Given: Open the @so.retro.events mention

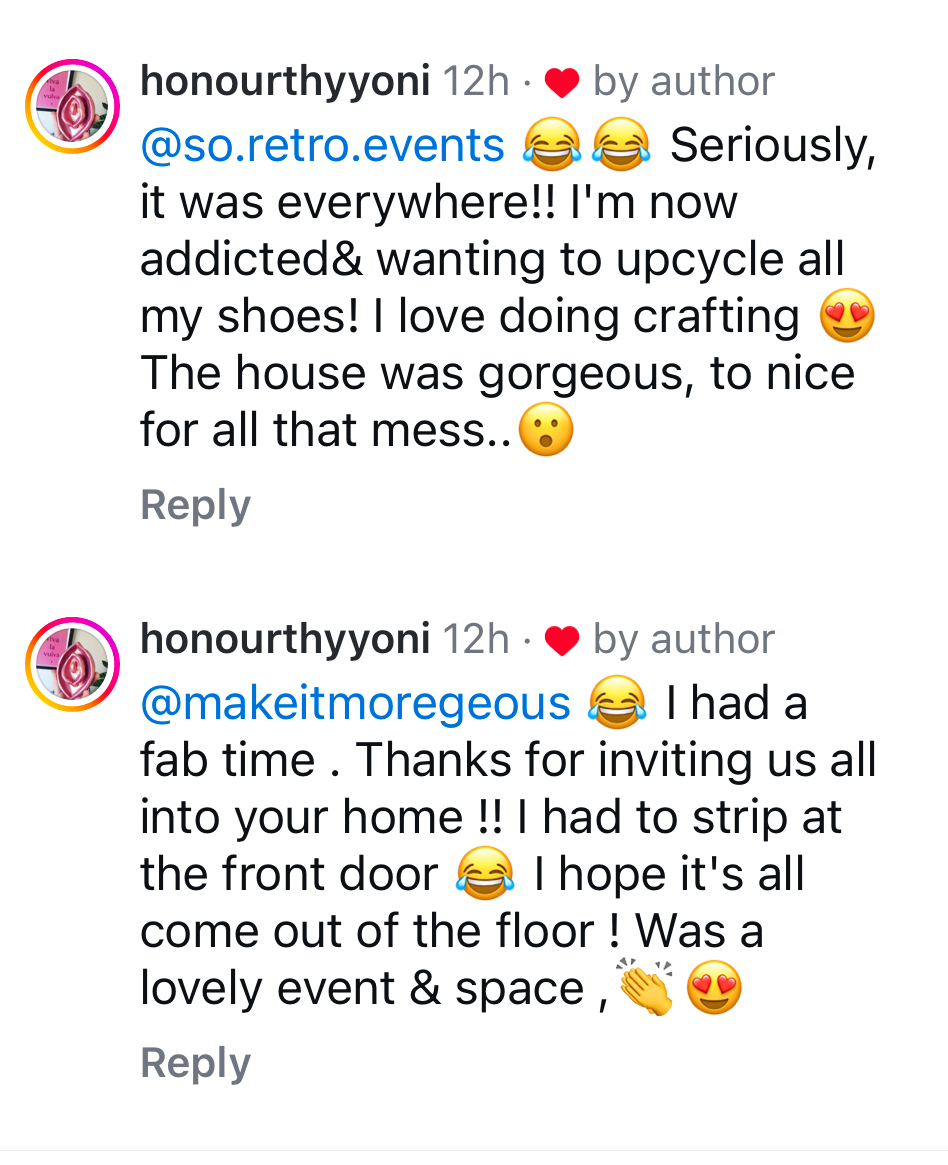Looking at the screenshot, I should coord(323,145).
